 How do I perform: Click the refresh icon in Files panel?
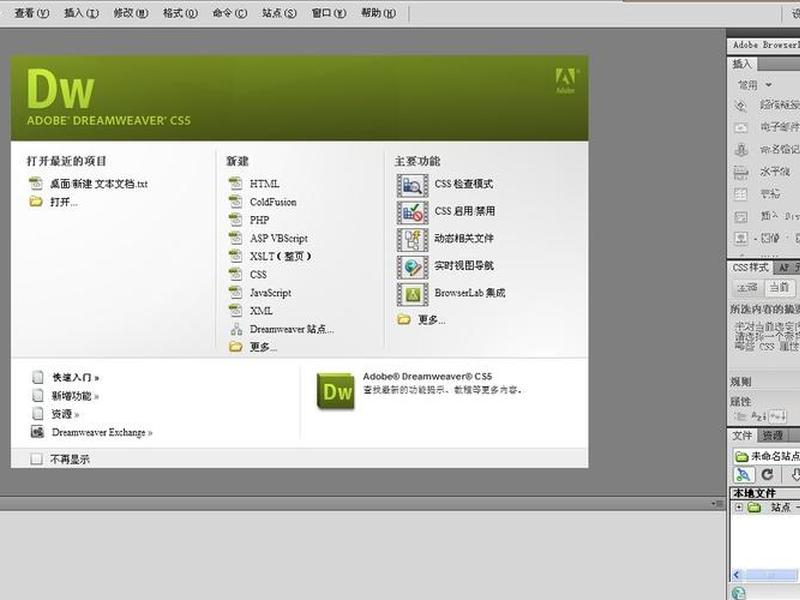pyautogui.click(x=767, y=475)
